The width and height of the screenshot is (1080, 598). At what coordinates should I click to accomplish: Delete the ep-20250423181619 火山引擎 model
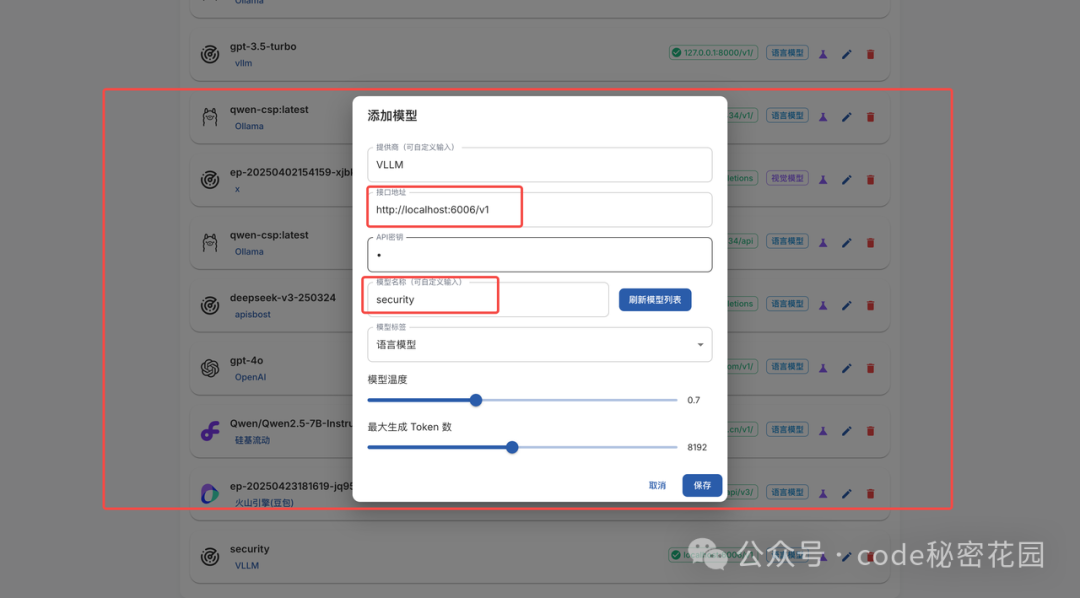[870, 493]
